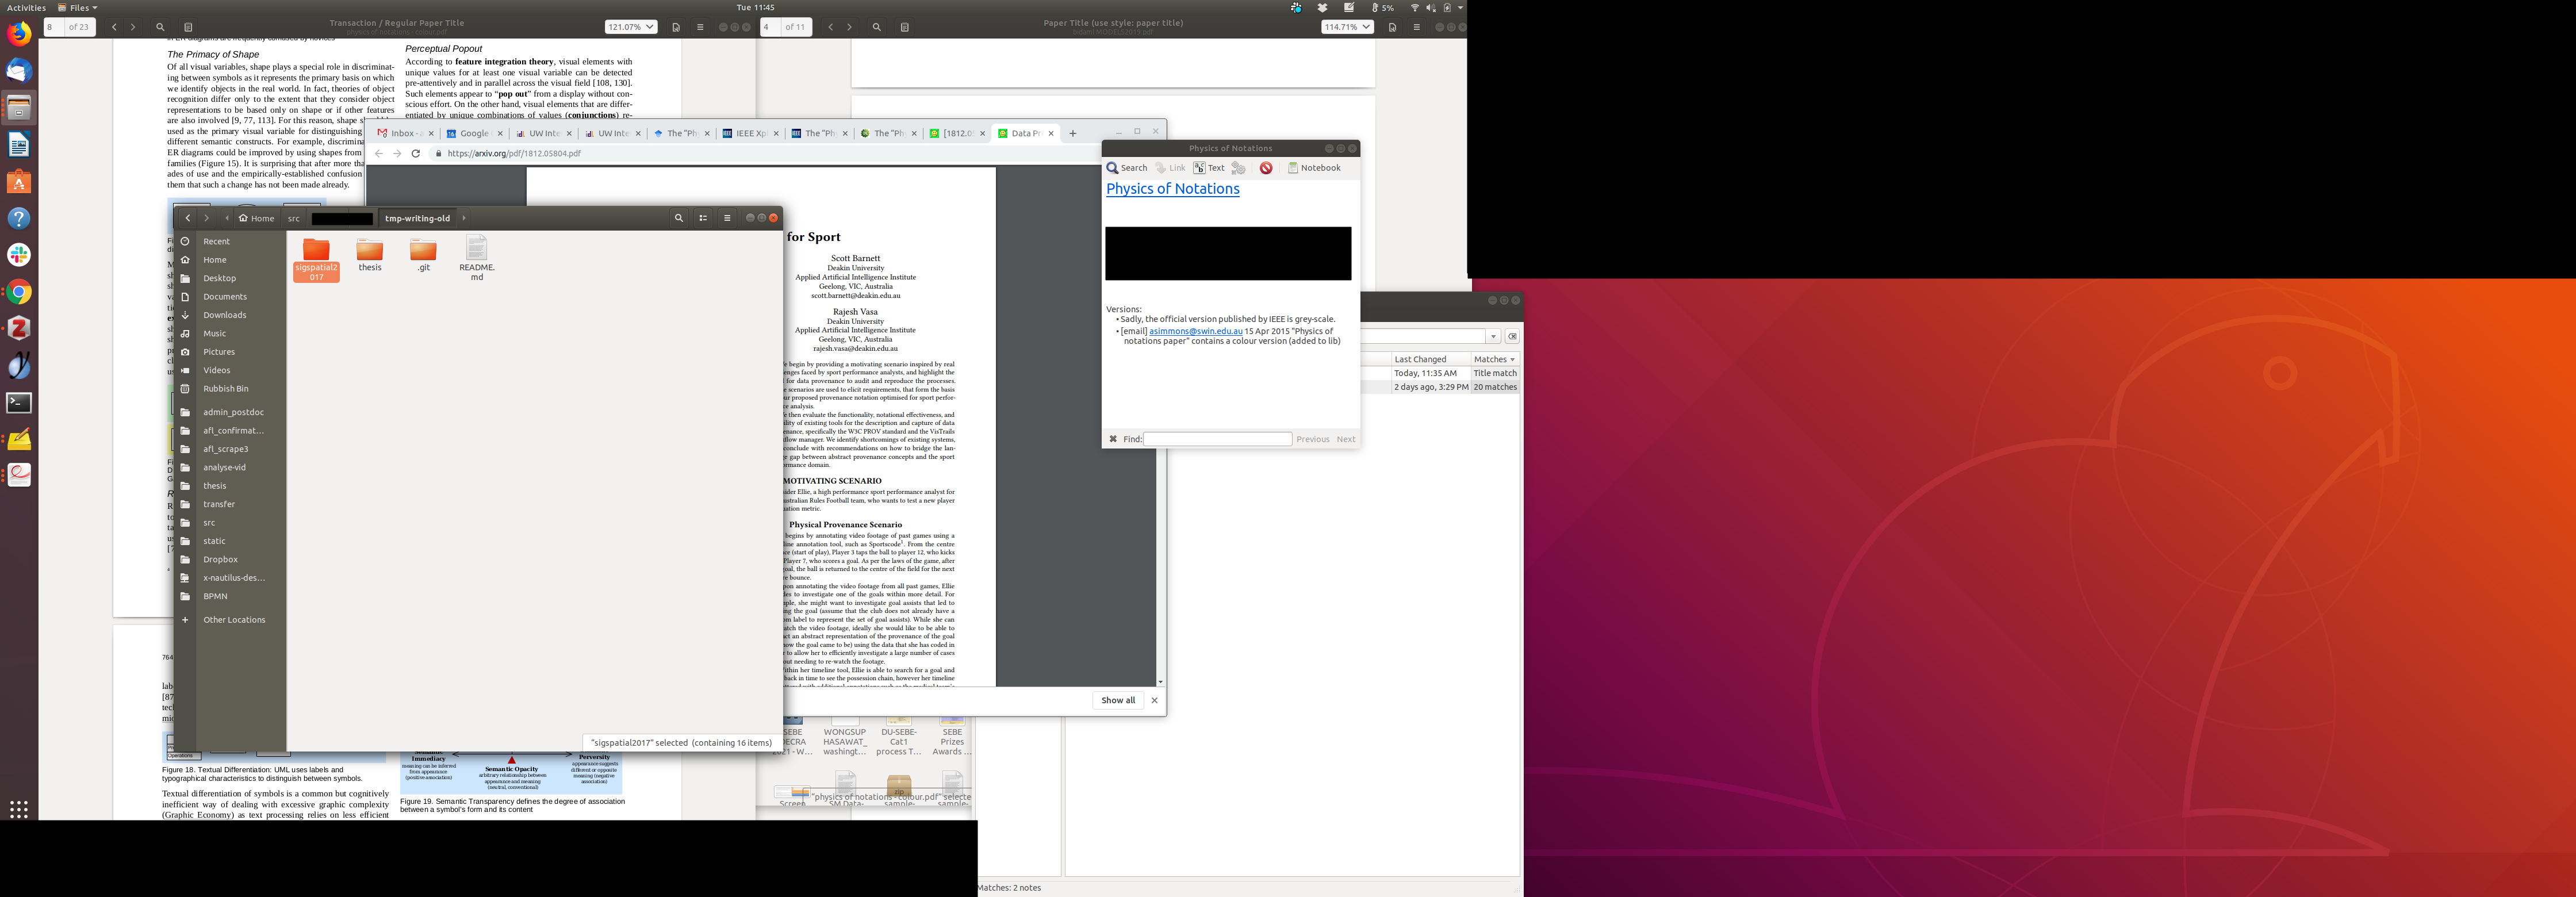Open the hamburger menu in Files window
This screenshot has width=2576, height=897.
point(727,218)
